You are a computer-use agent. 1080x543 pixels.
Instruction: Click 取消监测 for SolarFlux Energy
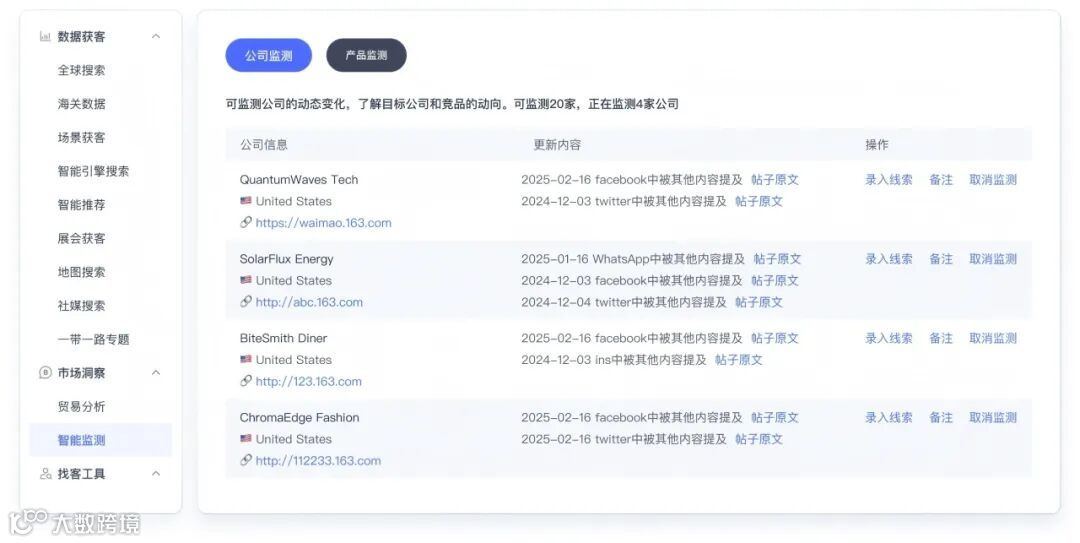(993, 259)
